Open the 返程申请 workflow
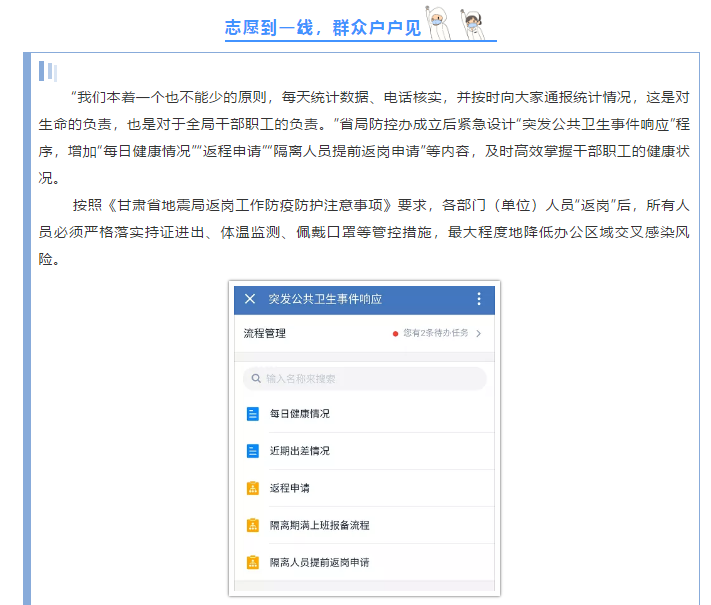Viewport: 711px width, 605px height. tap(290, 488)
